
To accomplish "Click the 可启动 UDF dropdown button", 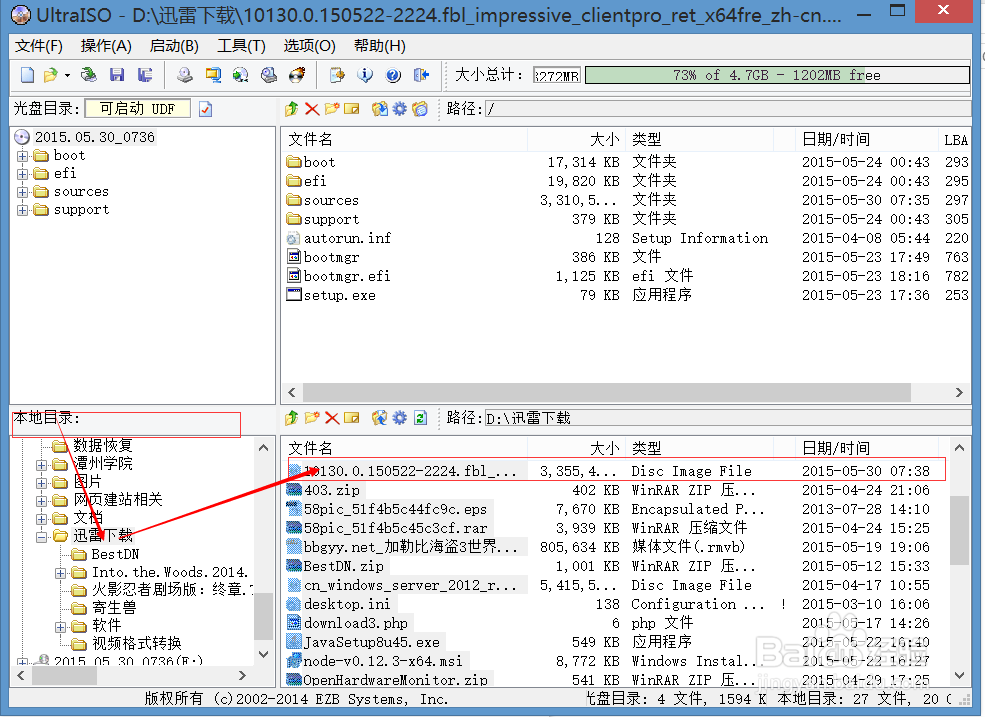I will click(137, 109).
